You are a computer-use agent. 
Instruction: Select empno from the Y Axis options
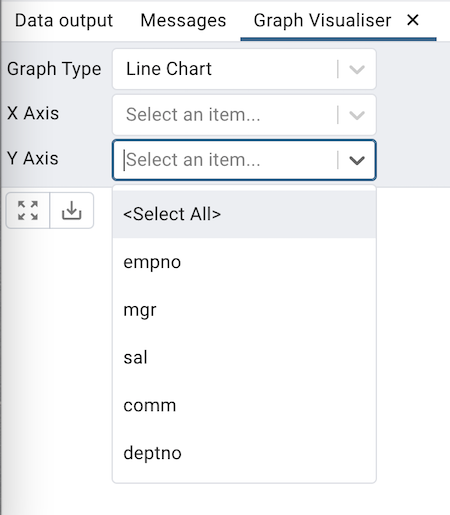244,262
